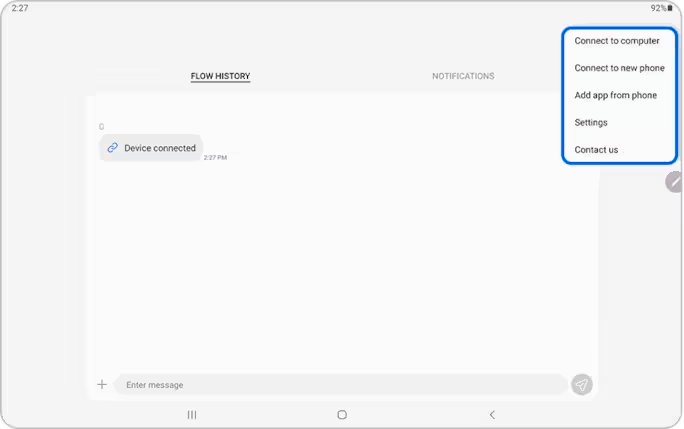This screenshot has height=429, width=684.
Task: Tap the blue link icon in message
Action: pos(113,148)
